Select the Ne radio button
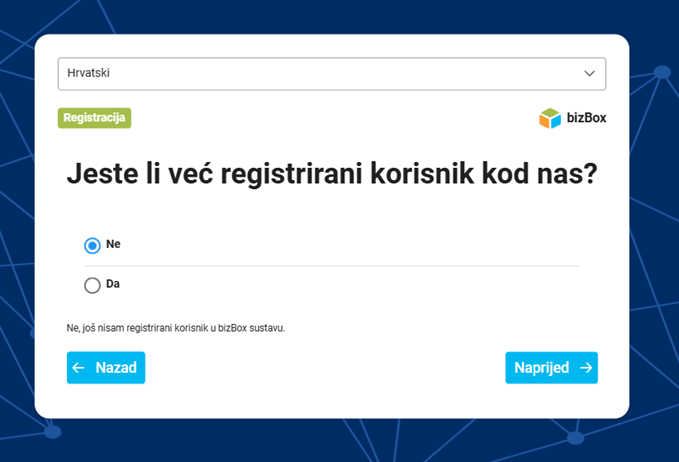679x462 pixels. [92, 246]
